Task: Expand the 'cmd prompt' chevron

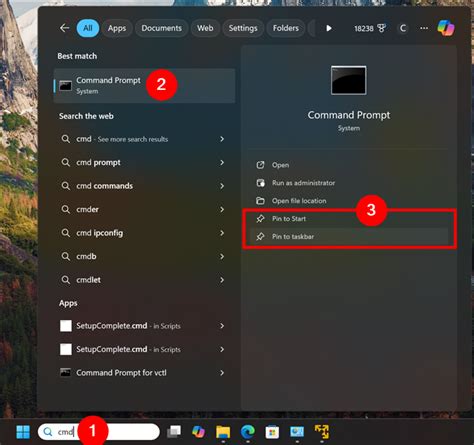Action: [222, 163]
